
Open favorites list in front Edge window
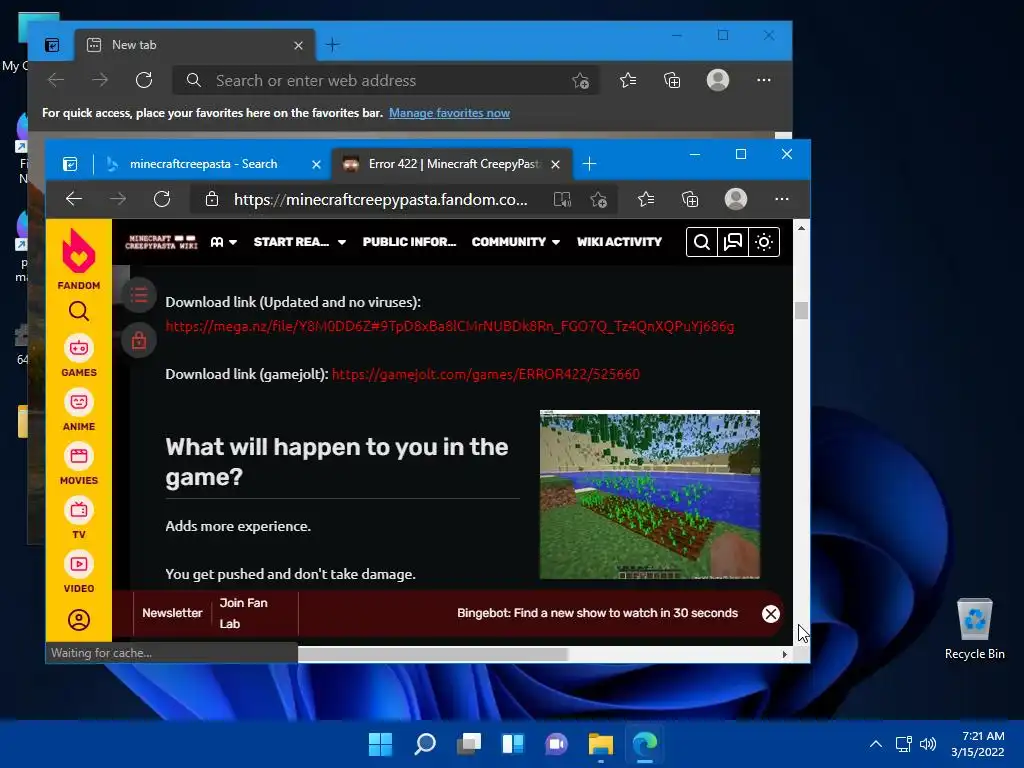point(646,199)
